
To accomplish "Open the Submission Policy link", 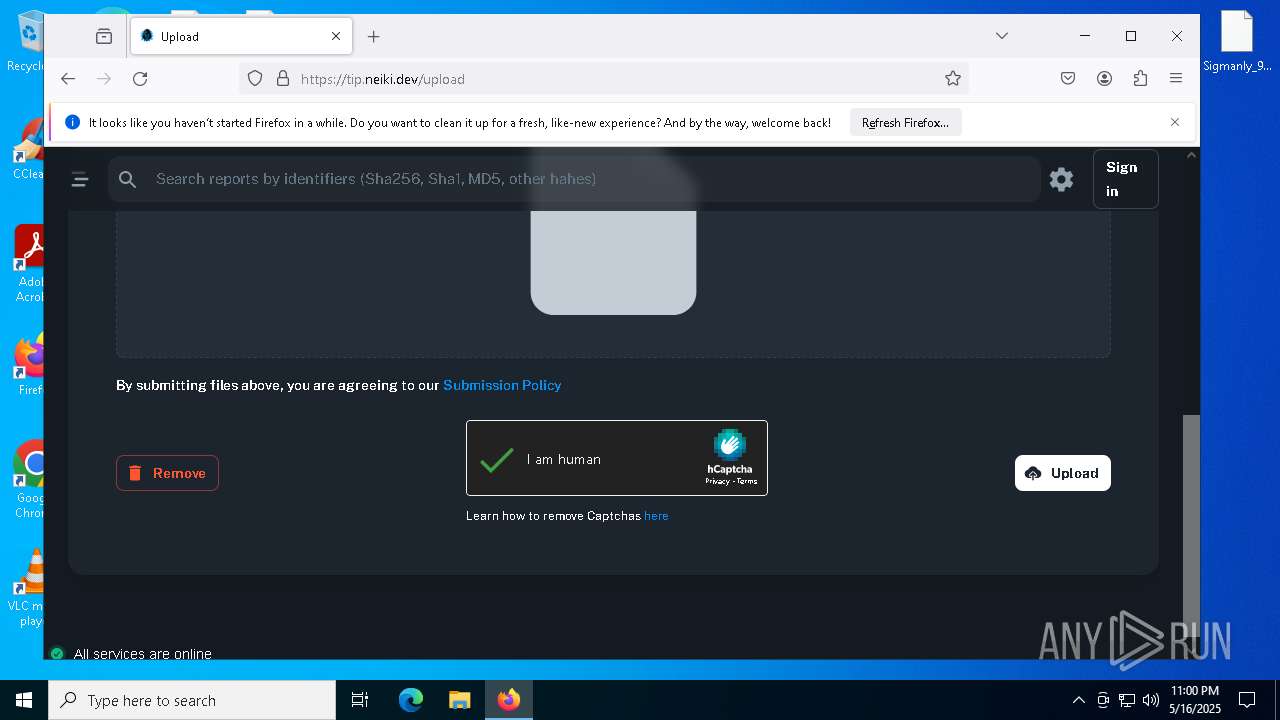I will pos(502,385).
